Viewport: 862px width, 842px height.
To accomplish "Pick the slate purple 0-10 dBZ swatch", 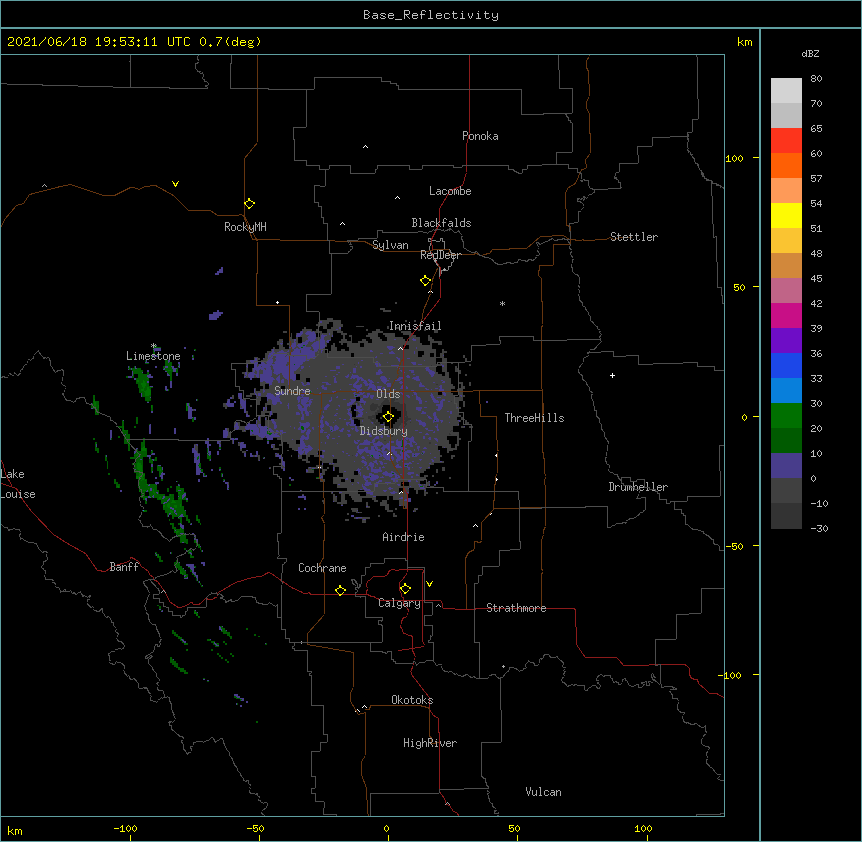I will 786,466.
